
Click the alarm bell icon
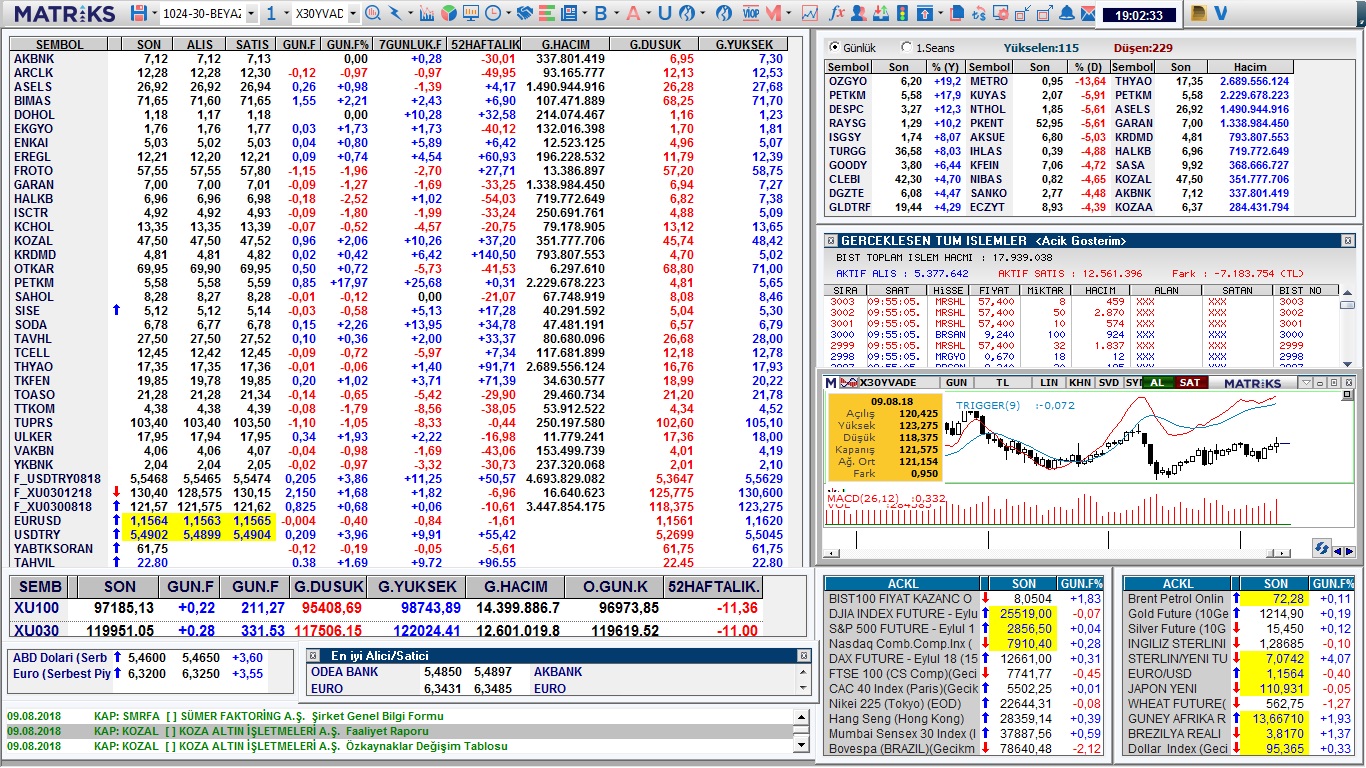pyautogui.click(x=1067, y=13)
